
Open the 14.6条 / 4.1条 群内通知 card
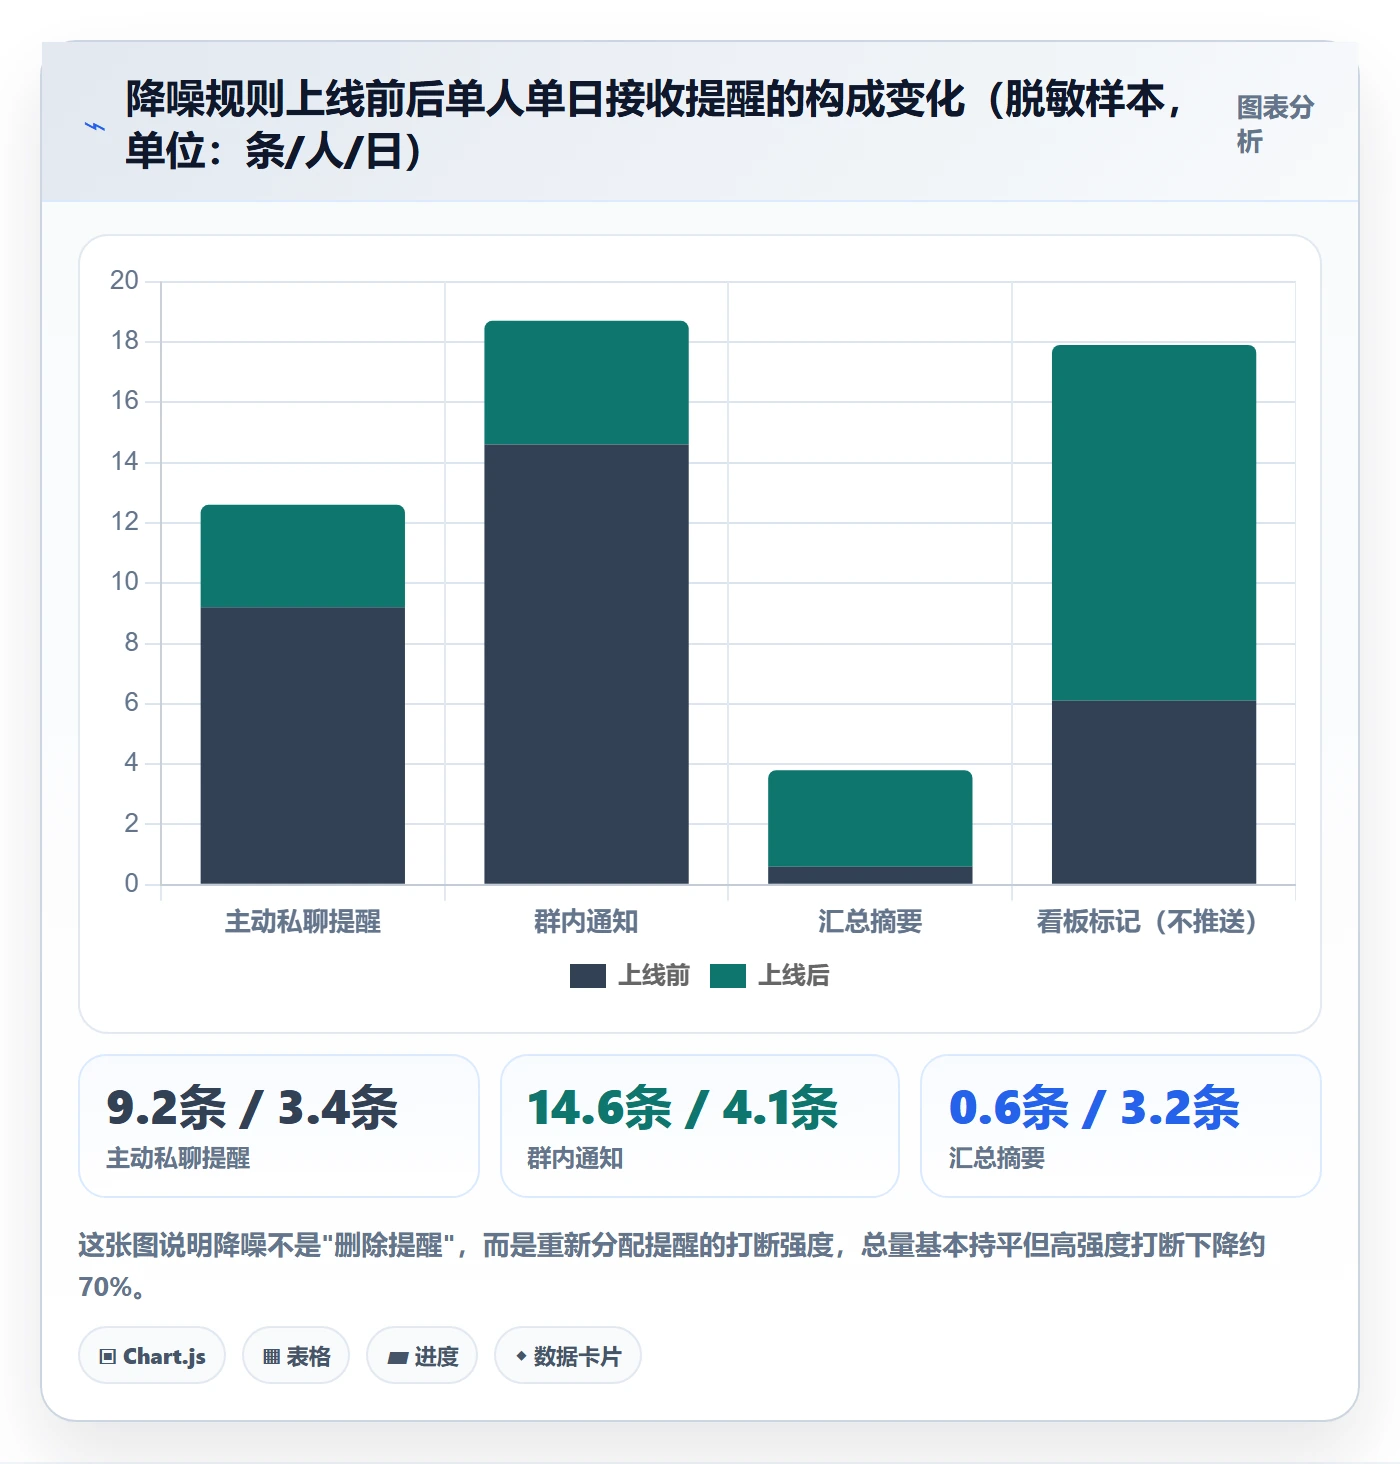tap(700, 1126)
